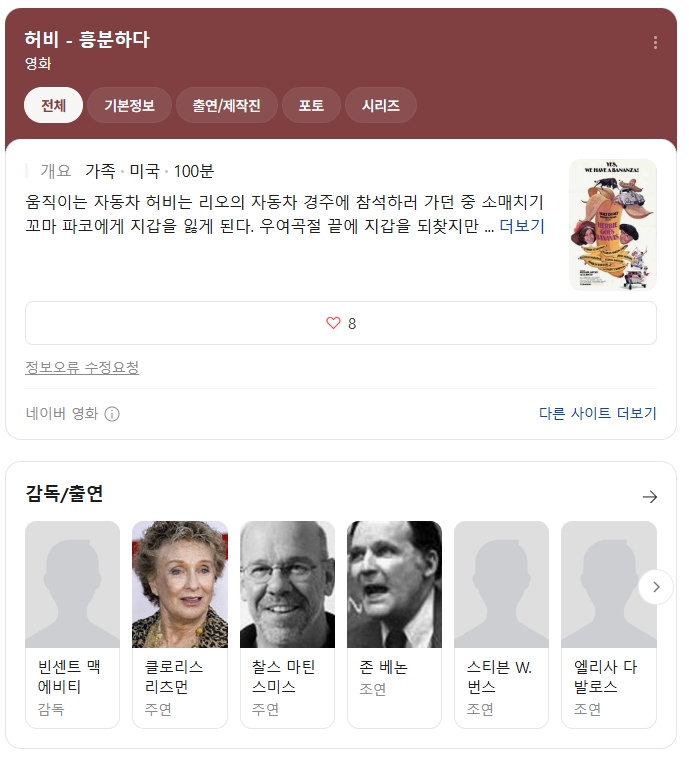Image resolution: width=689 pixels, height=773 pixels.
Task: Show next cast members with the chevron
Action: 656,587
